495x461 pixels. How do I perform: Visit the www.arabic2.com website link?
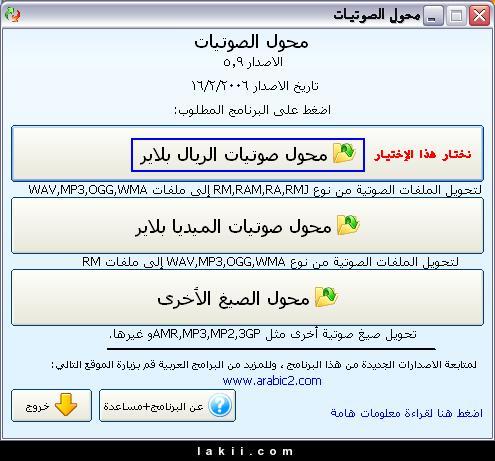coord(272,381)
